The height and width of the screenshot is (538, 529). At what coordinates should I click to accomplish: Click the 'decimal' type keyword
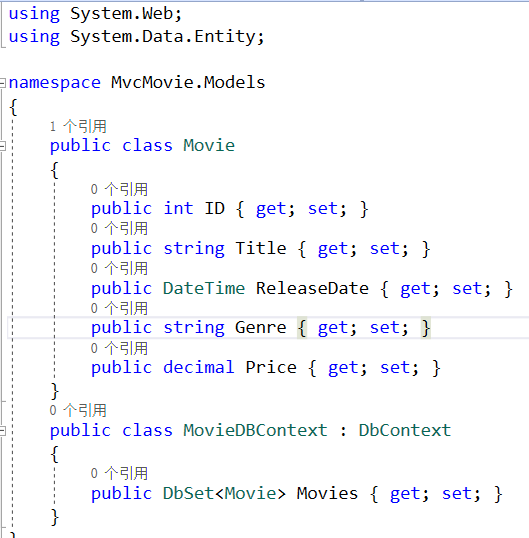click(x=199, y=367)
